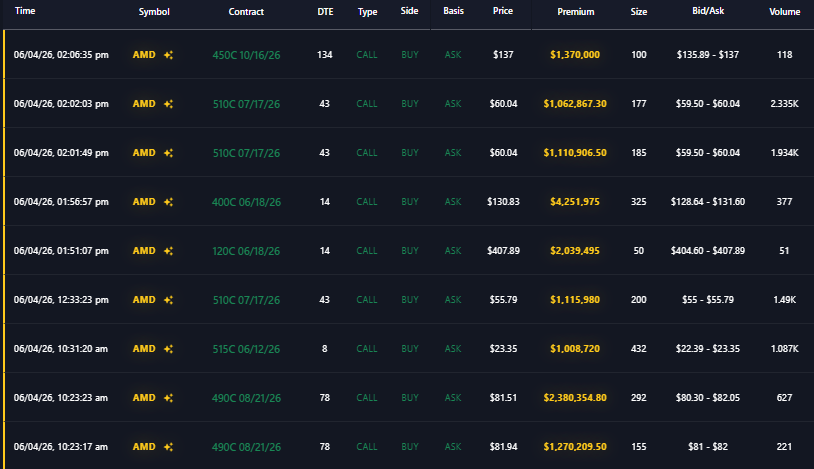Click the Basis column header
This screenshot has height=469, width=814.
click(x=453, y=11)
